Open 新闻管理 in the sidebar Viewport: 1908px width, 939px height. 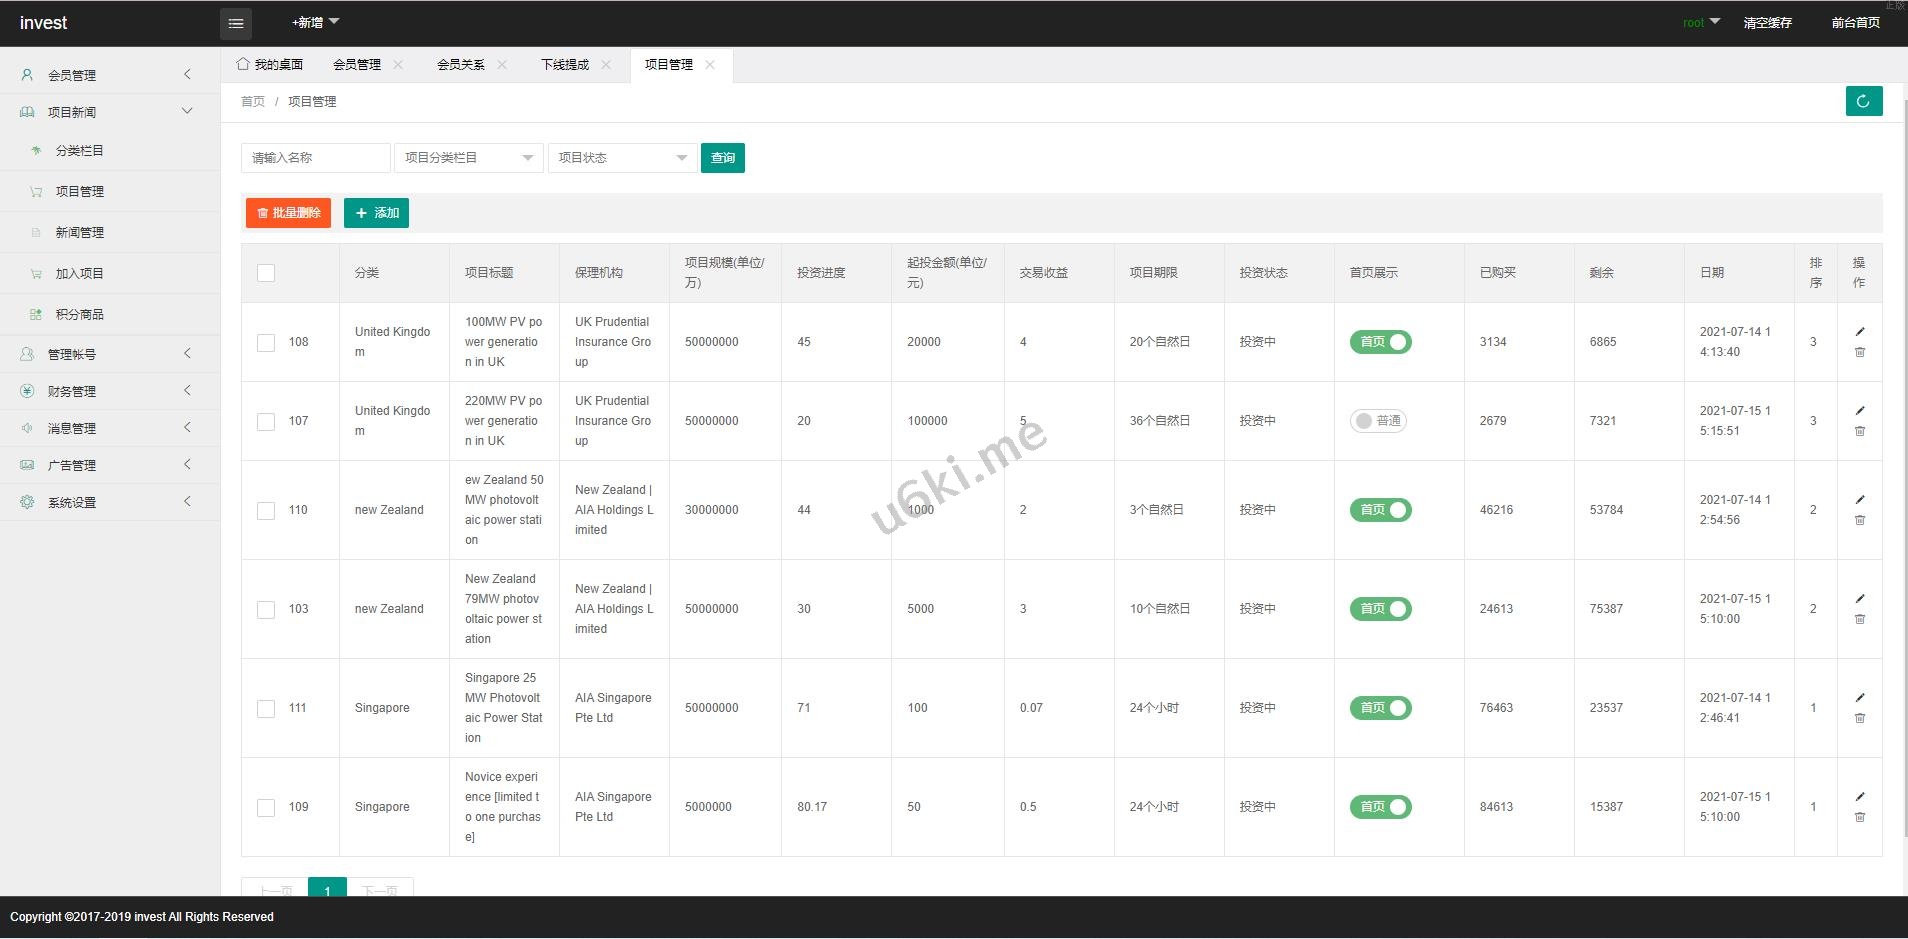[x=80, y=232]
